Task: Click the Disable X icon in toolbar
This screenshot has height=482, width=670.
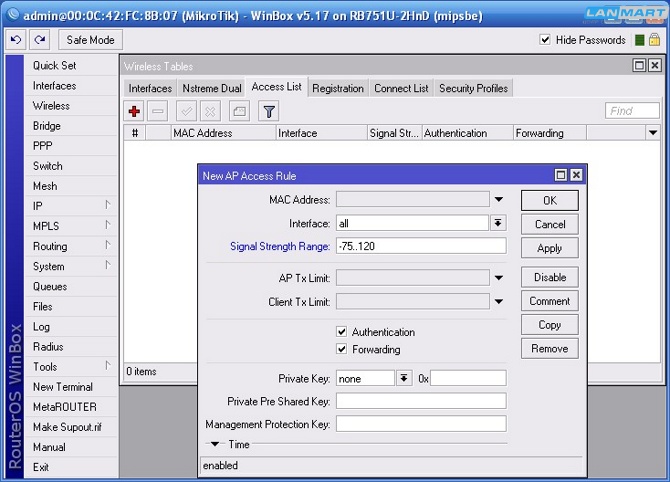Action: click(212, 111)
